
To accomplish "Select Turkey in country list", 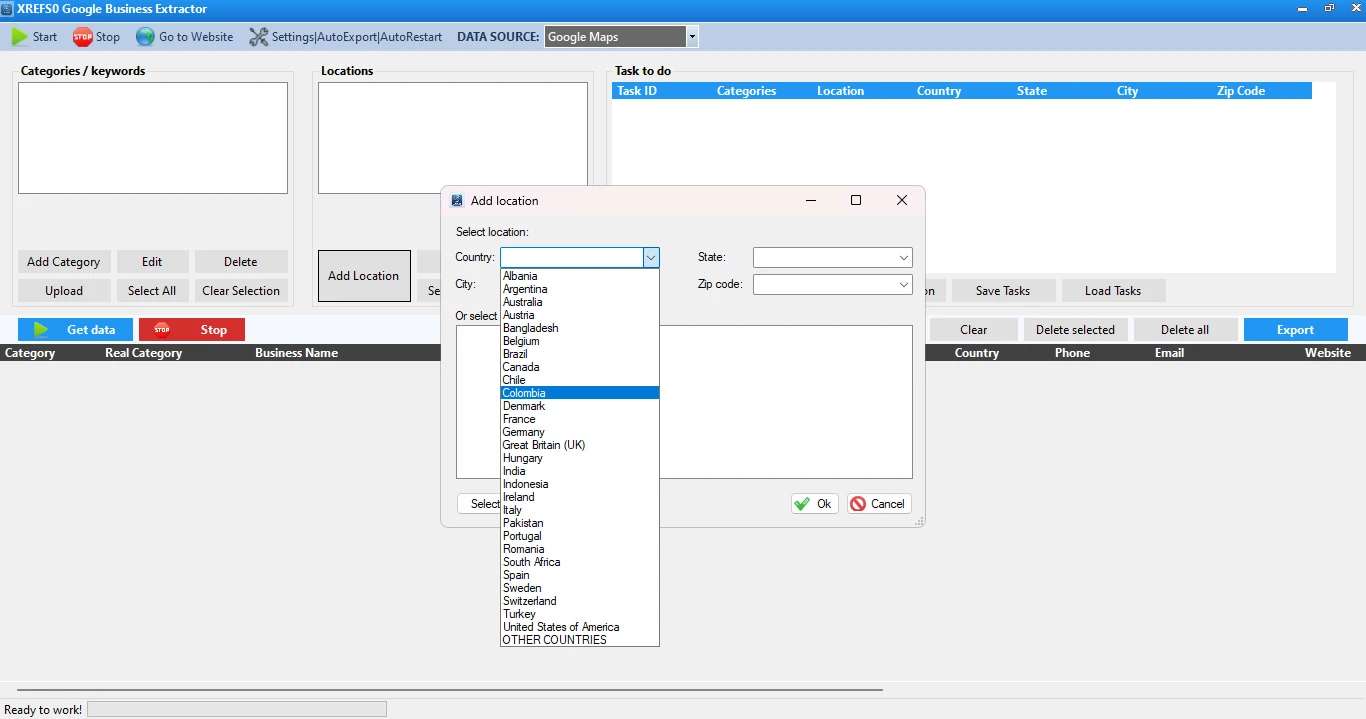I will point(579,614).
